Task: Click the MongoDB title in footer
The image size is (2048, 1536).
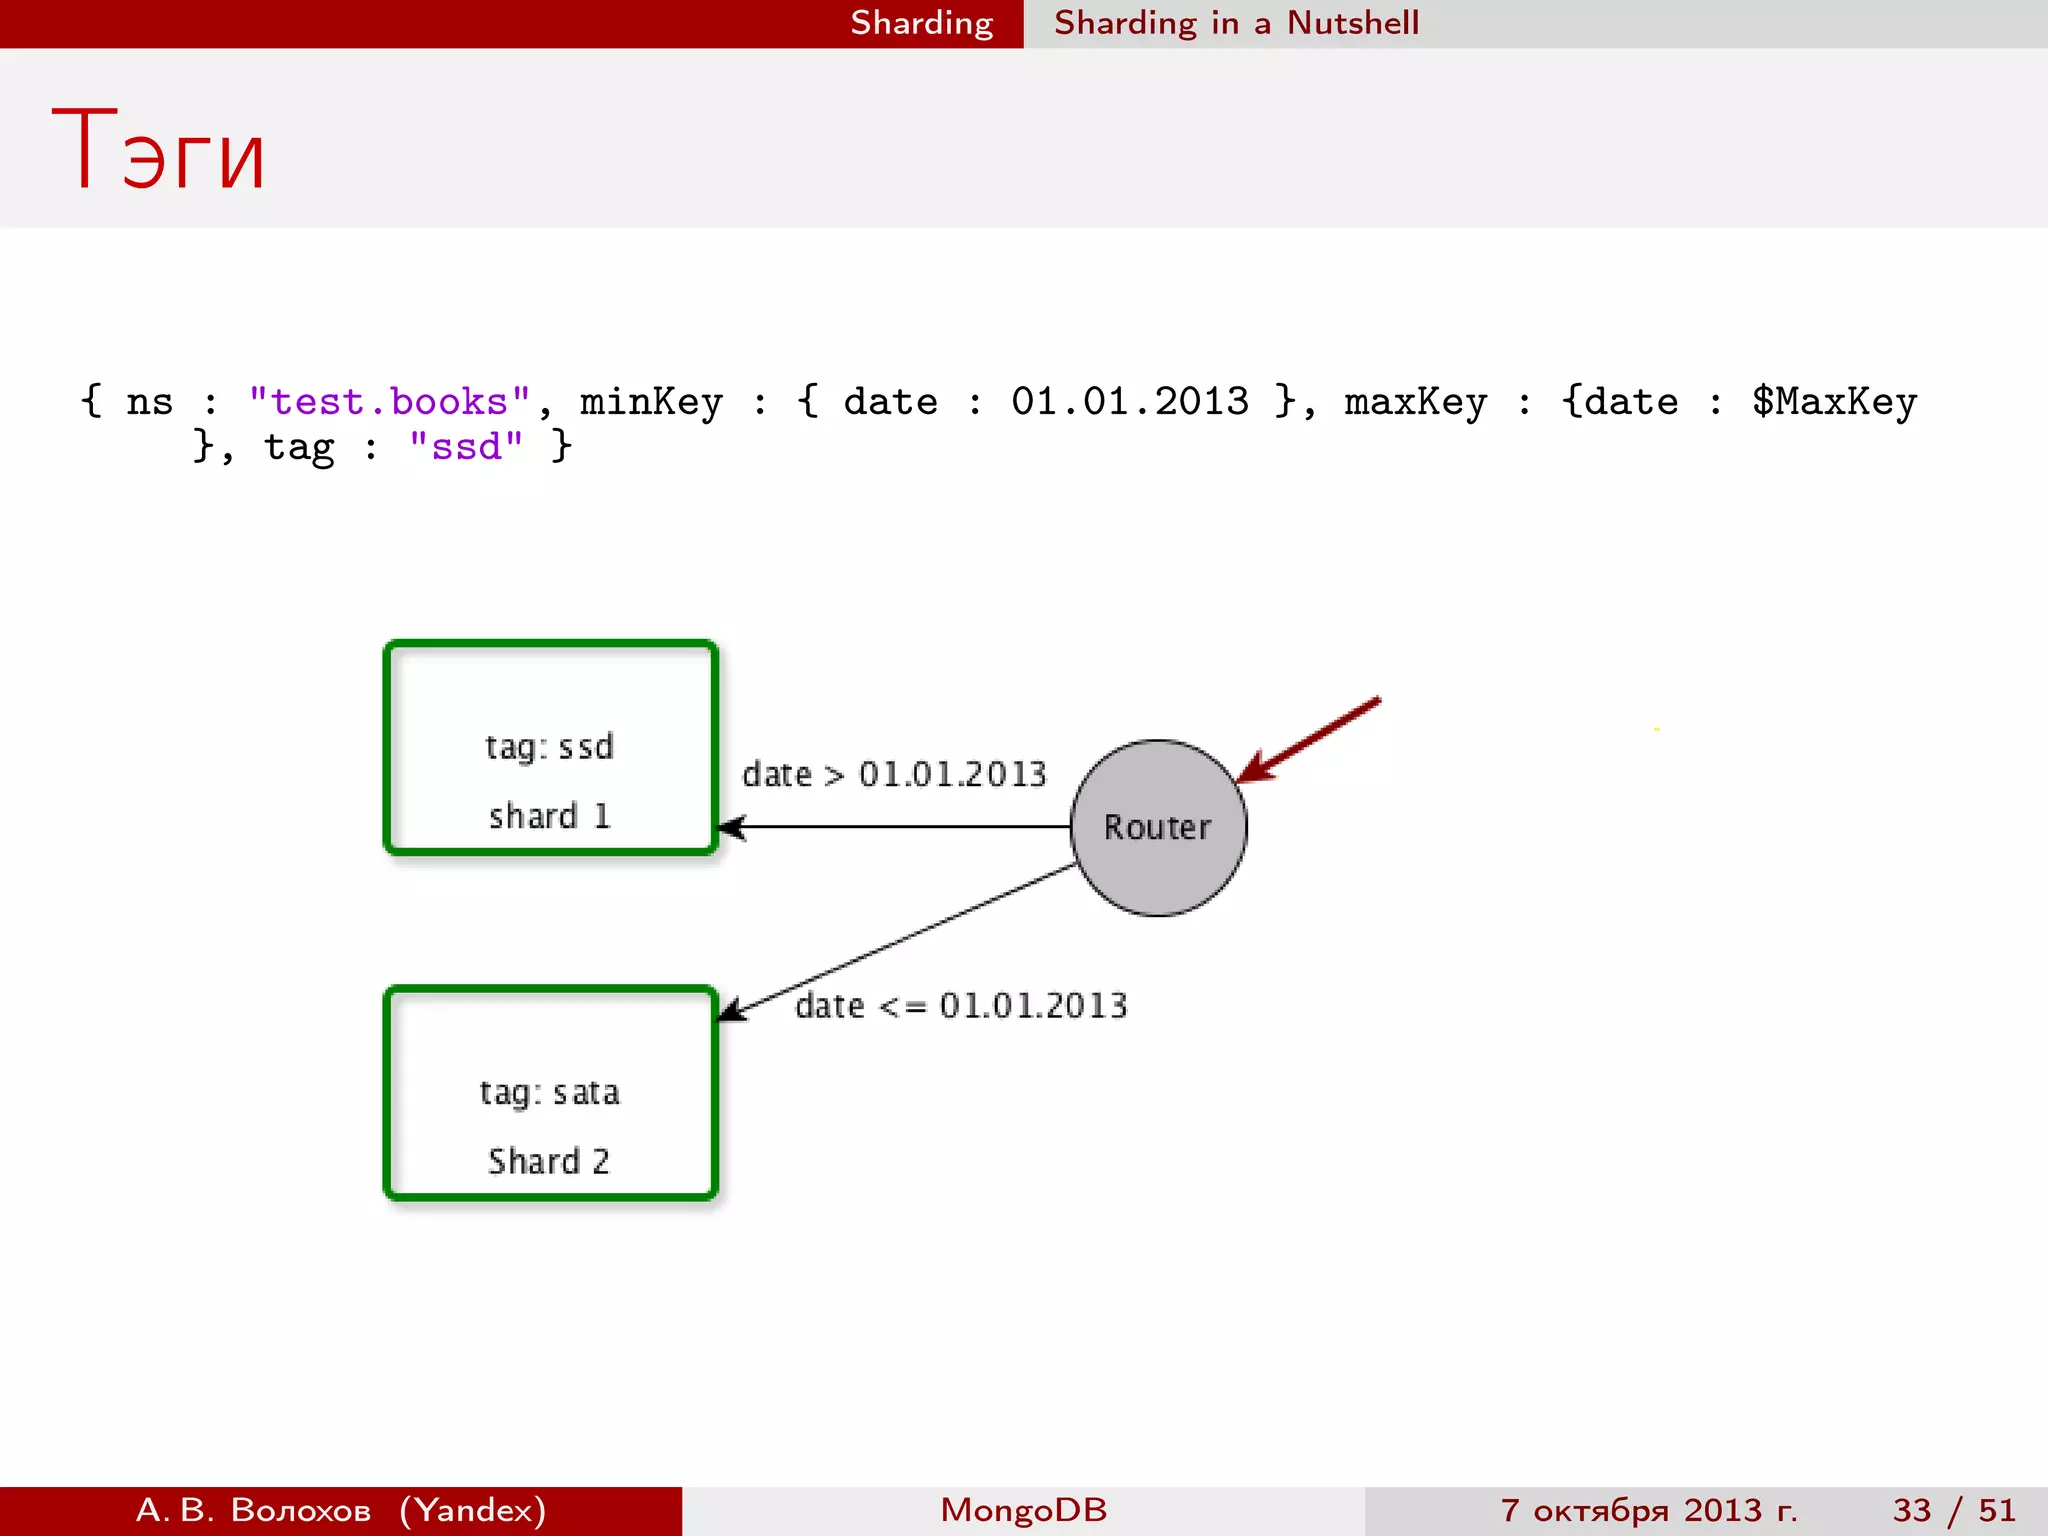Action: pyautogui.click(x=1024, y=1510)
